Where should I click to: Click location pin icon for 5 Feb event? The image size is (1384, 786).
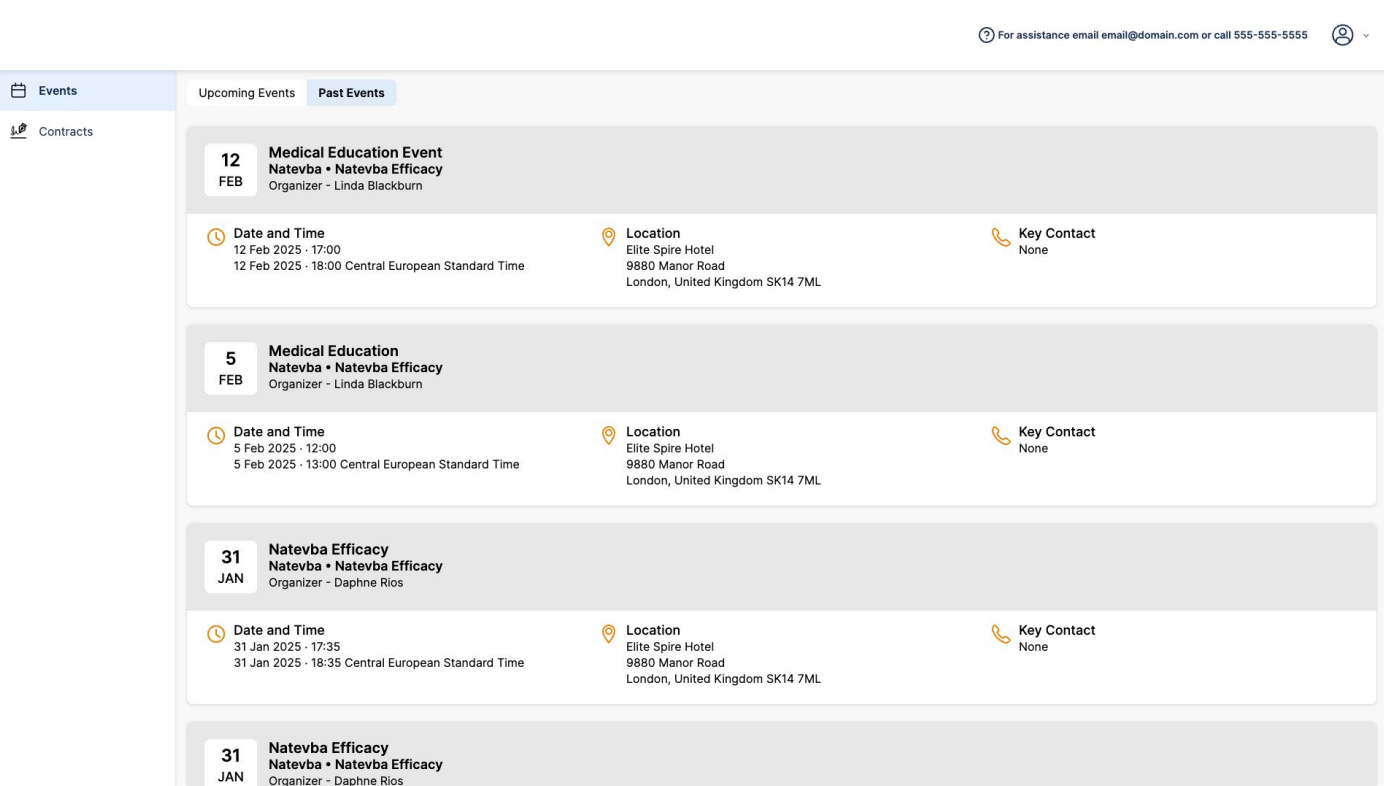click(608, 436)
